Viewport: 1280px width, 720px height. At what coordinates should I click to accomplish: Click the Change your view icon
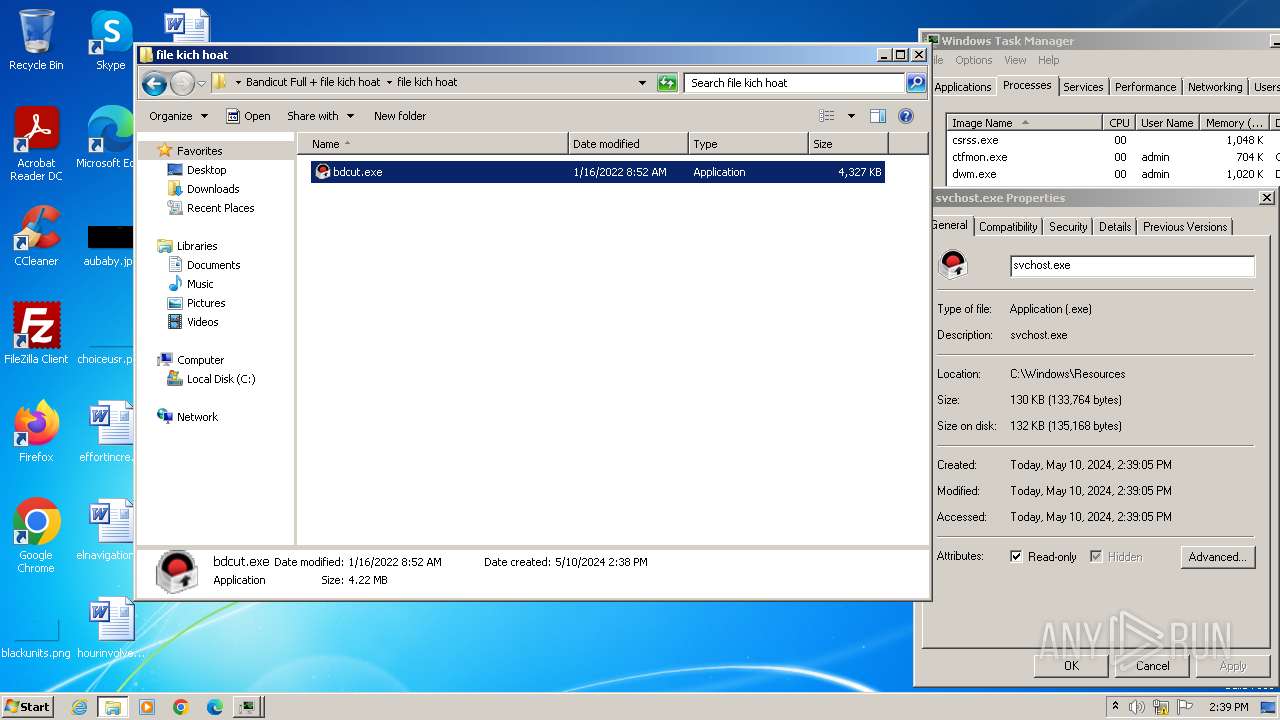coord(827,116)
